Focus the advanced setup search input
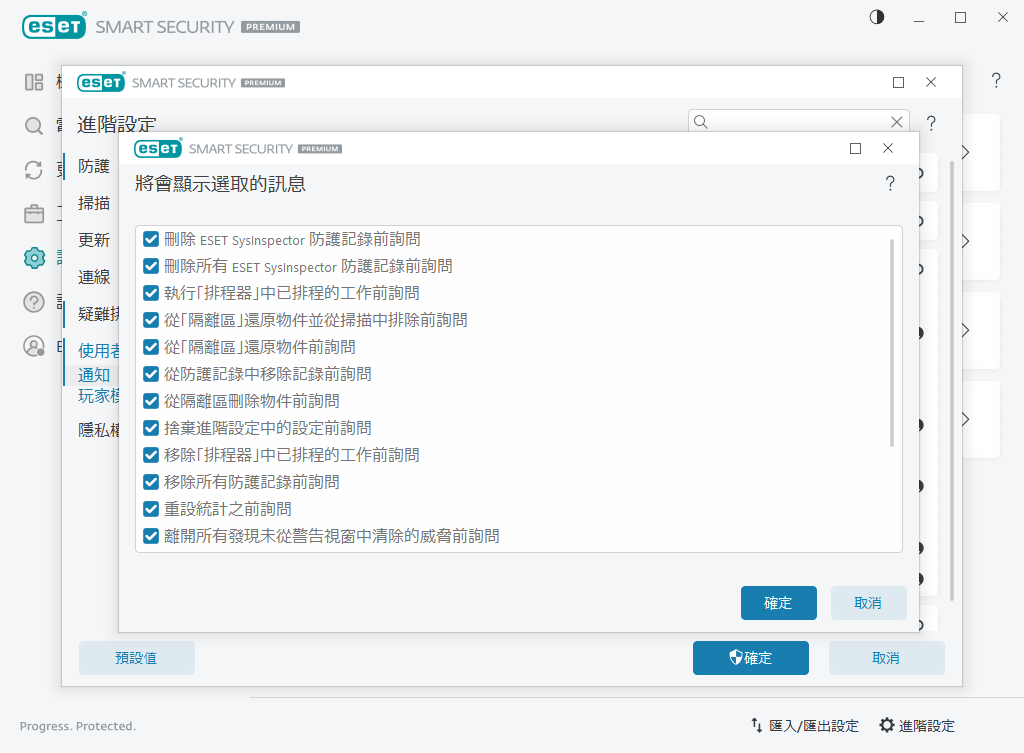The height and width of the screenshot is (753, 1024). [798, 122]
